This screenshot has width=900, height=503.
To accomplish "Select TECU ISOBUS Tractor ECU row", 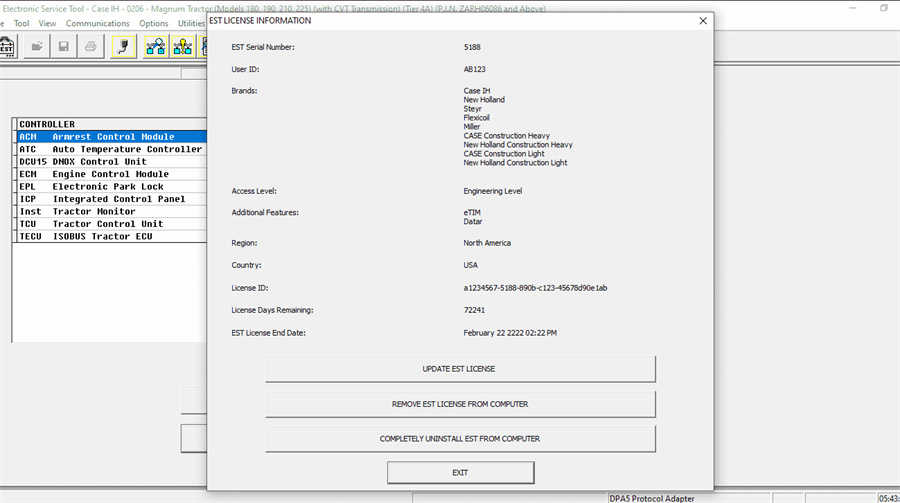I will tap(111, 237).
